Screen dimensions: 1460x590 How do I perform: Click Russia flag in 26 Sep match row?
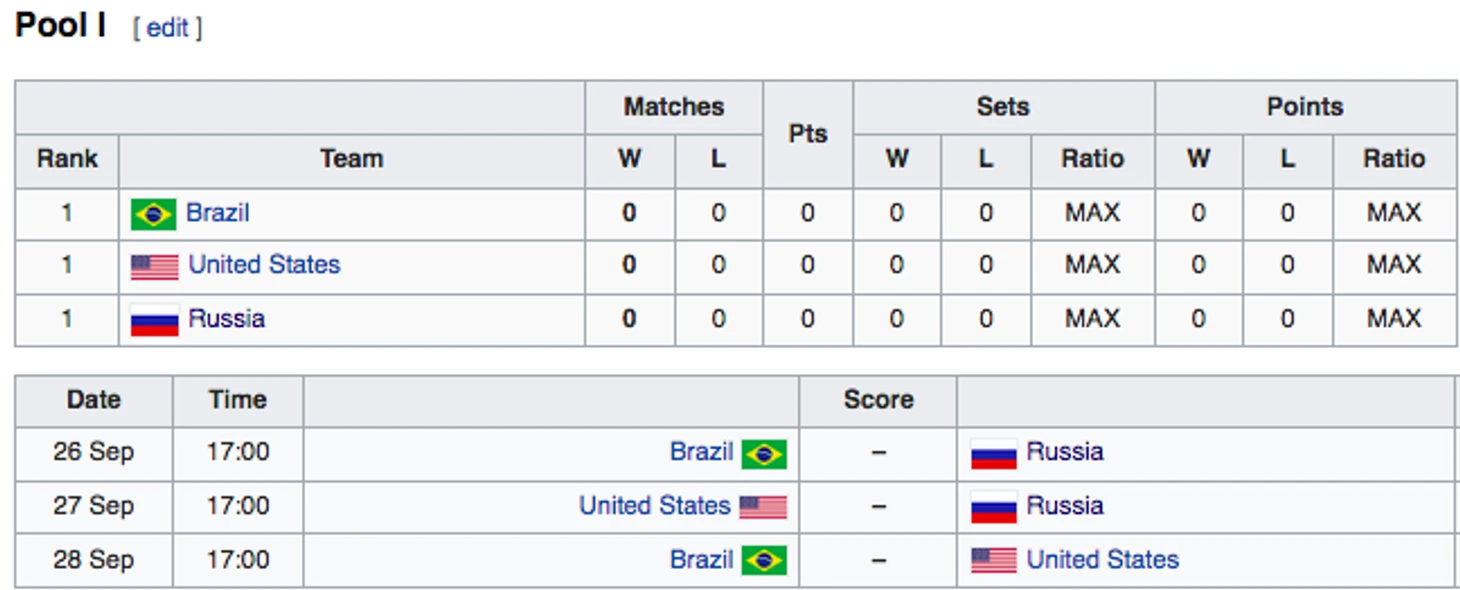click(994, 454)
